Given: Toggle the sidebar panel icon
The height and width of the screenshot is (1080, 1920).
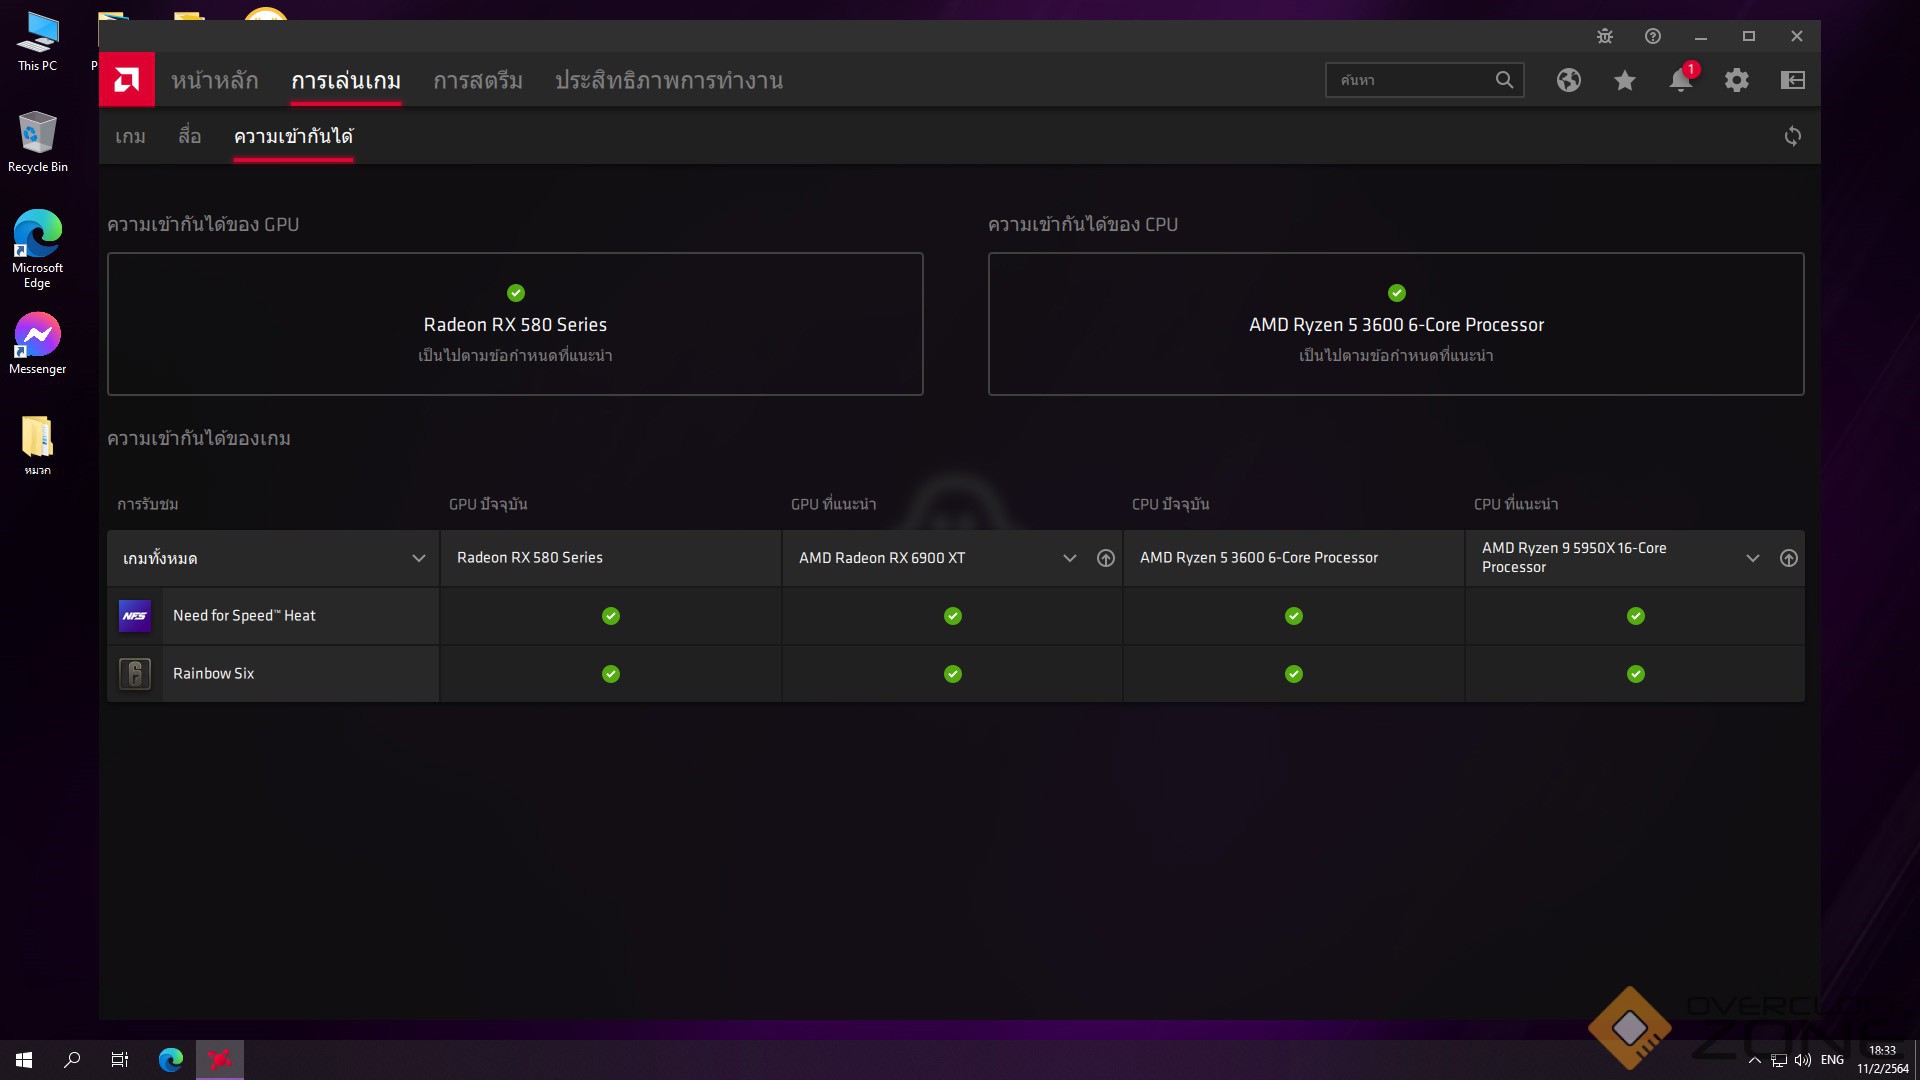Looking at the screenshot, I should (1793, 80).
